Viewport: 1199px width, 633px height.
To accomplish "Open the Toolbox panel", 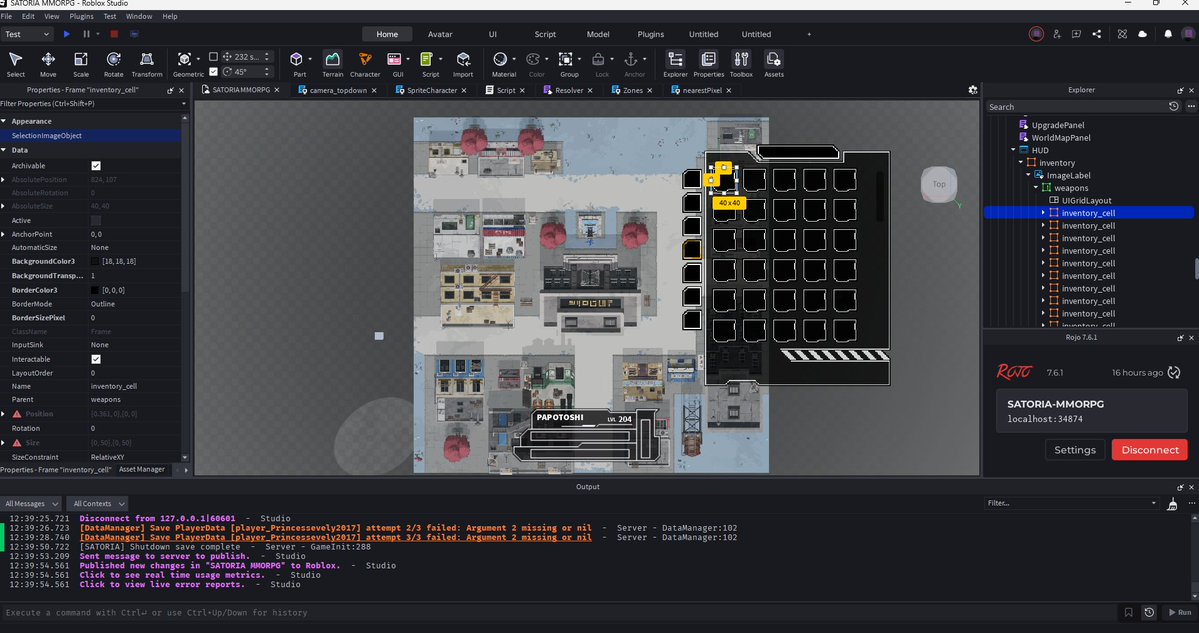I will coord(741,64).
